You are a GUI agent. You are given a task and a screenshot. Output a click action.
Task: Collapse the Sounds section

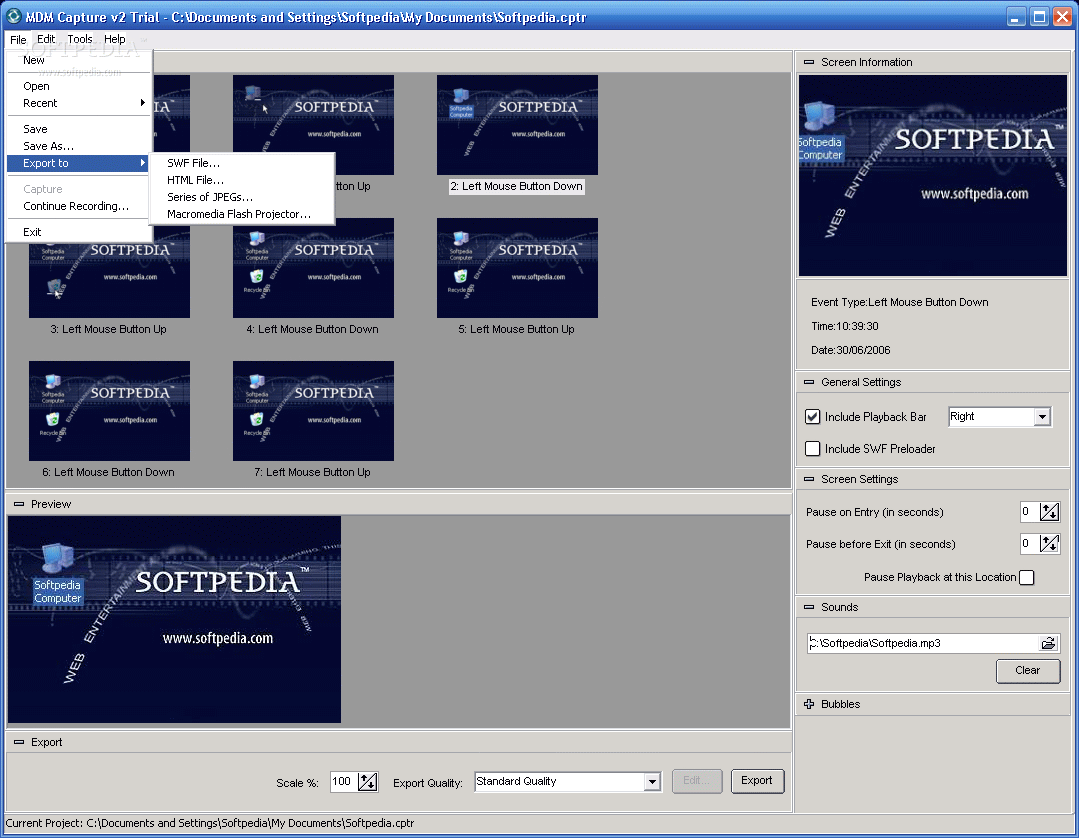[809, 607]
